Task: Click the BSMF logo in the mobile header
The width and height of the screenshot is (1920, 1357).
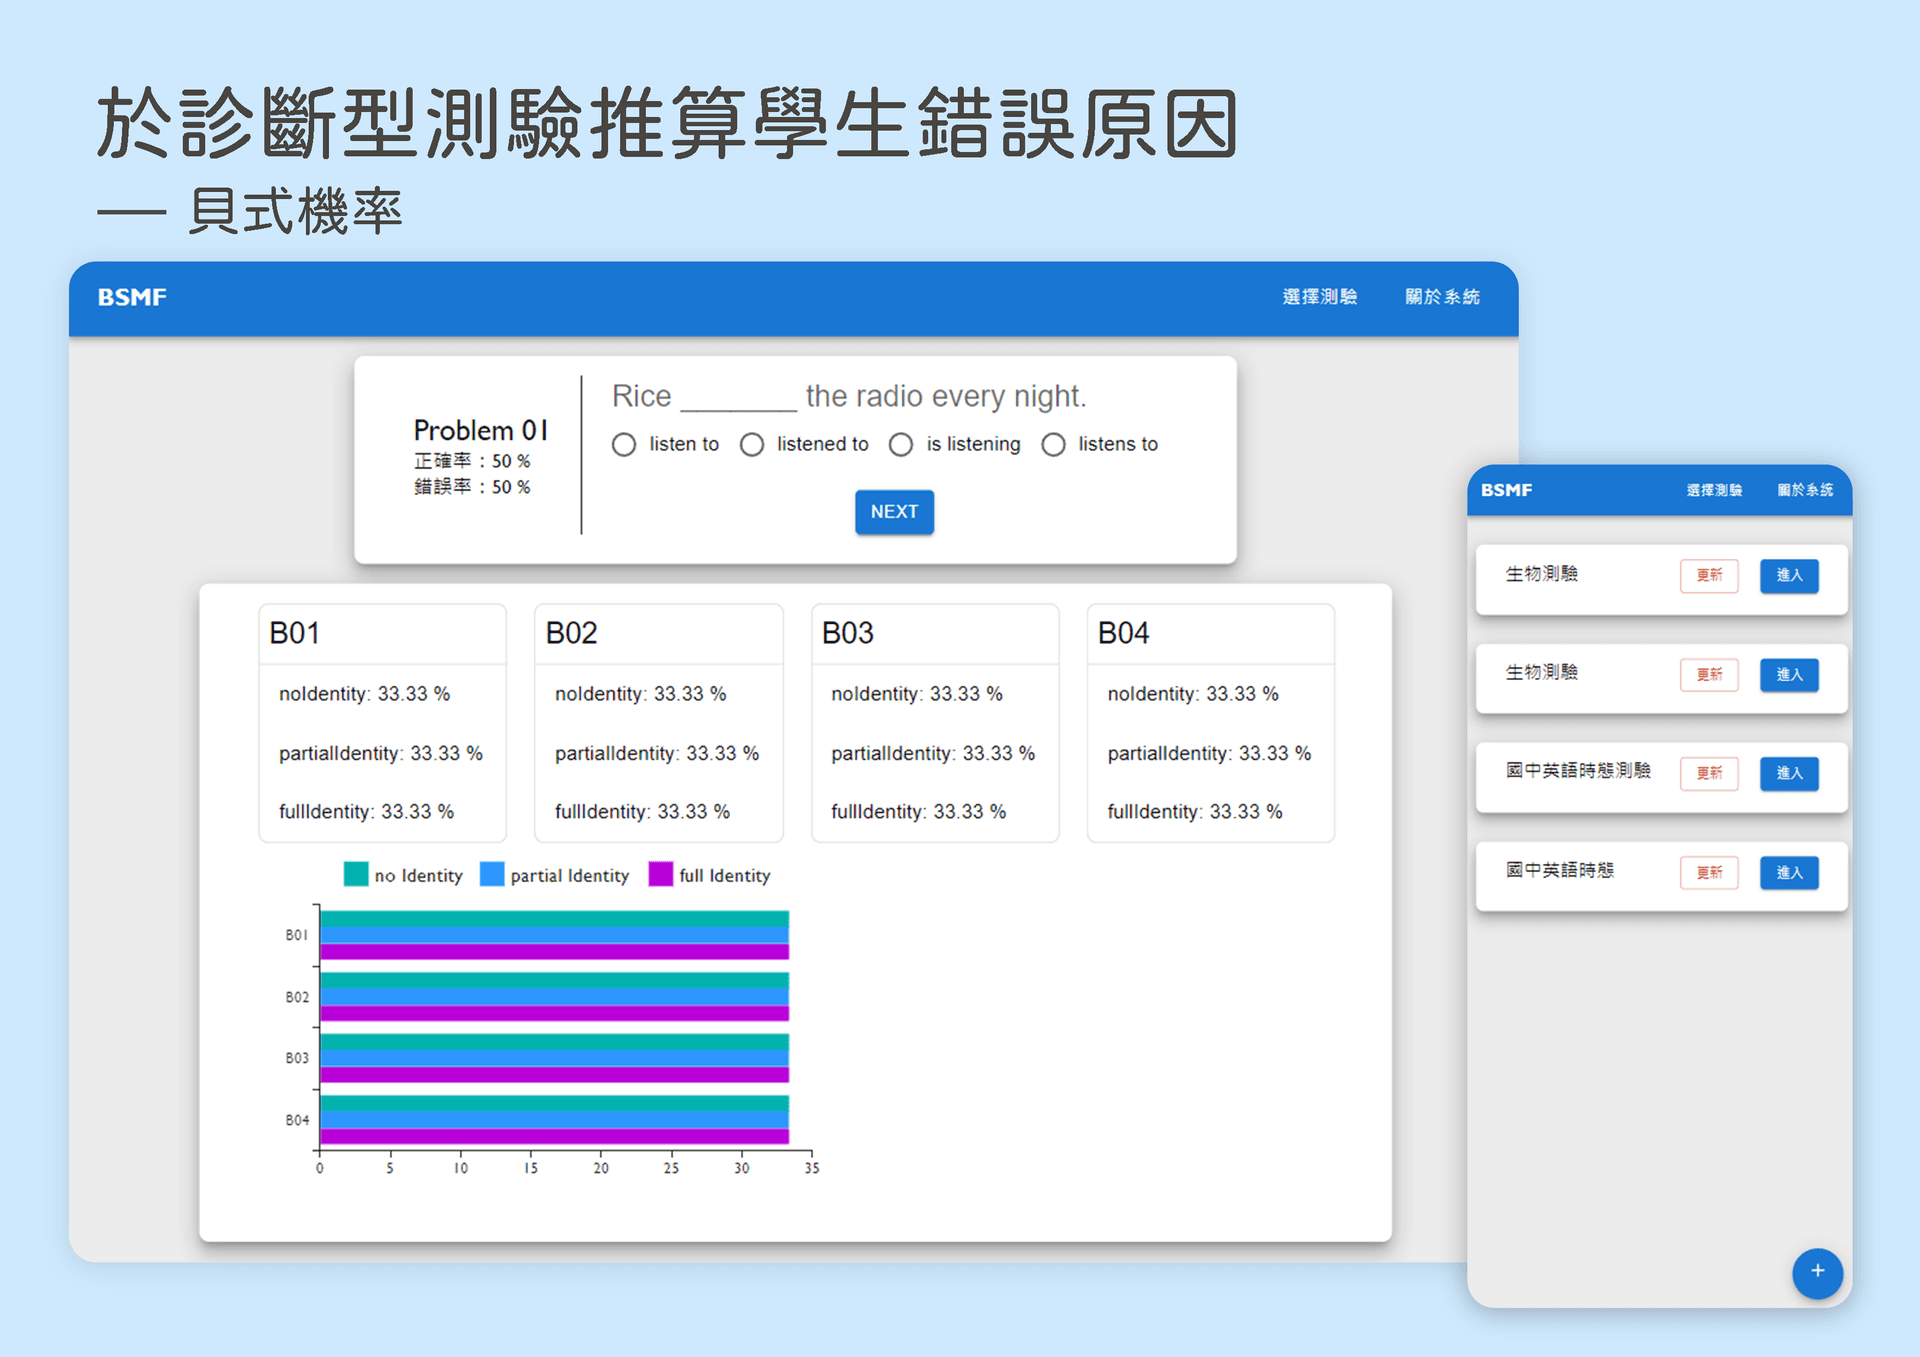Action: (x=1506, y=490)
